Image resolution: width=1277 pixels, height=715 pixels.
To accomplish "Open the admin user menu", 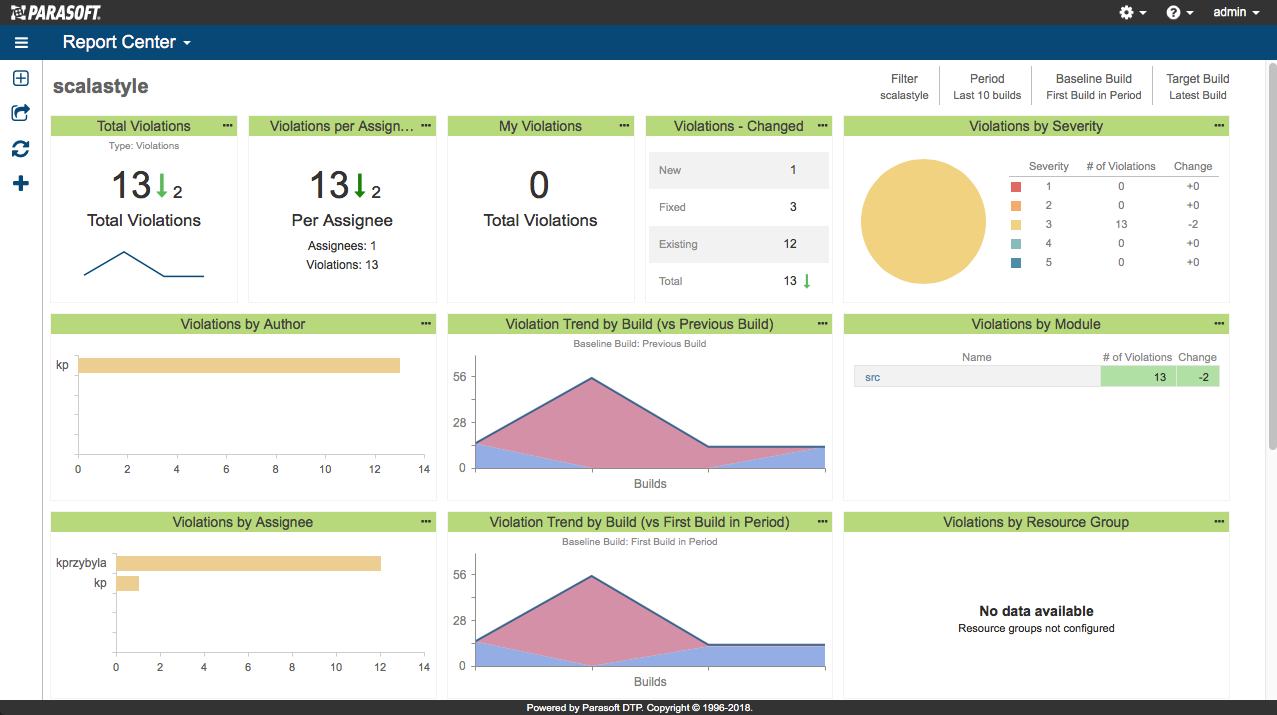I will [x=1236, y=12].
